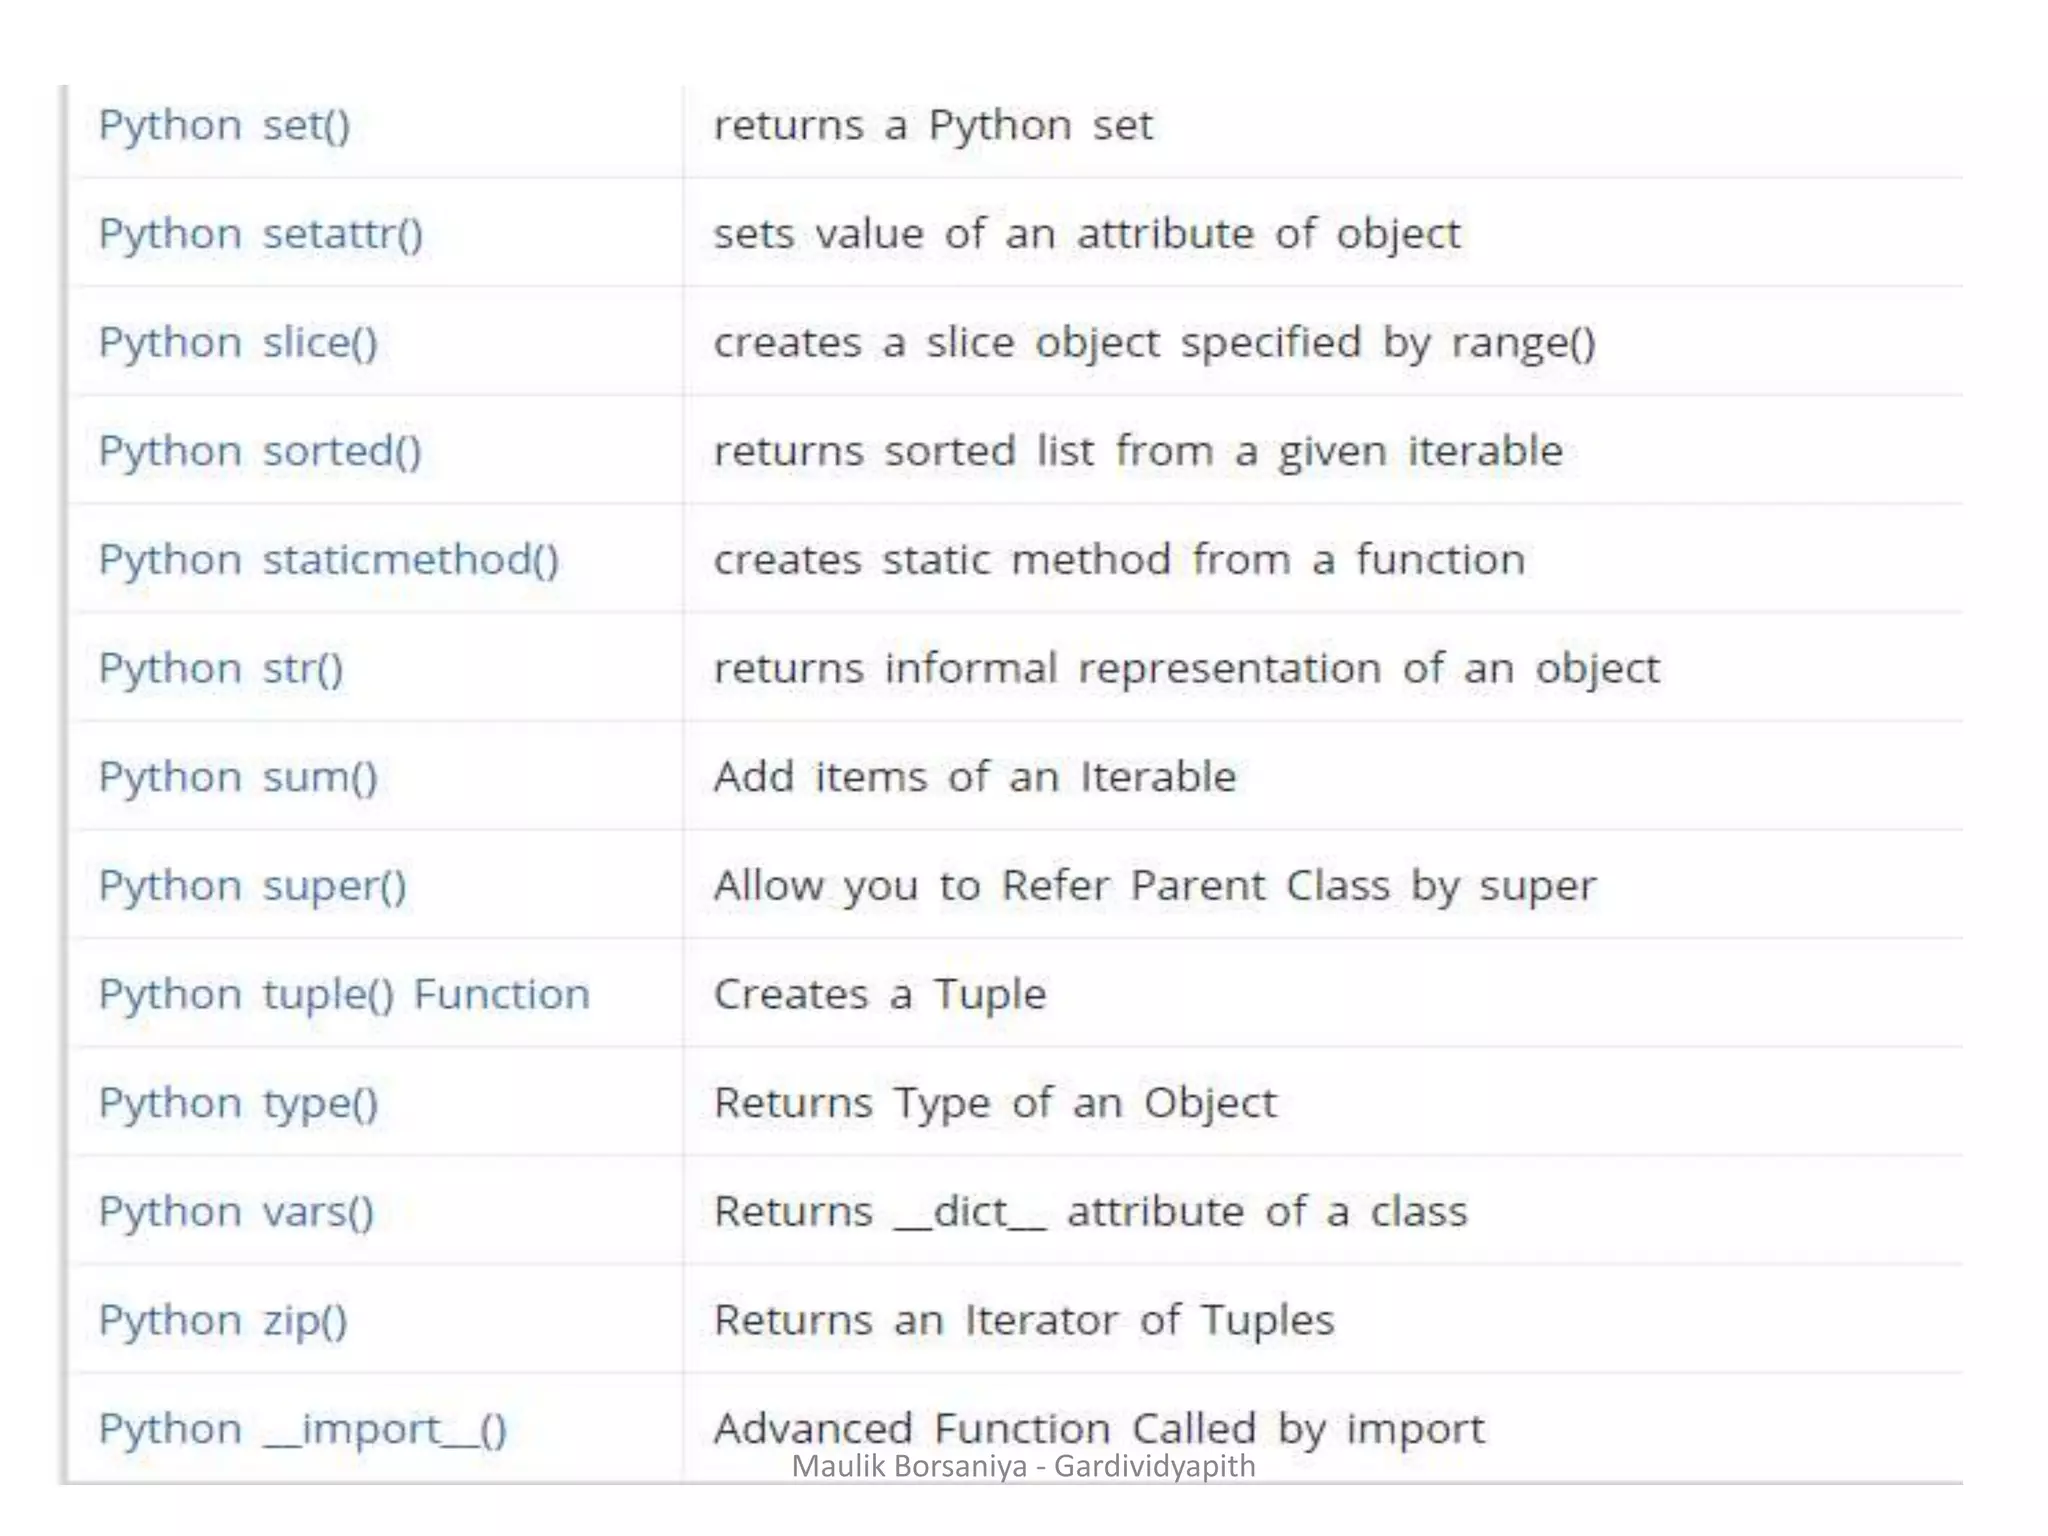Image resolution: width=2048 pixels, height=1536 pixels.
Task: Open the Python slice() function link
Action: click(x=238, y=343)
